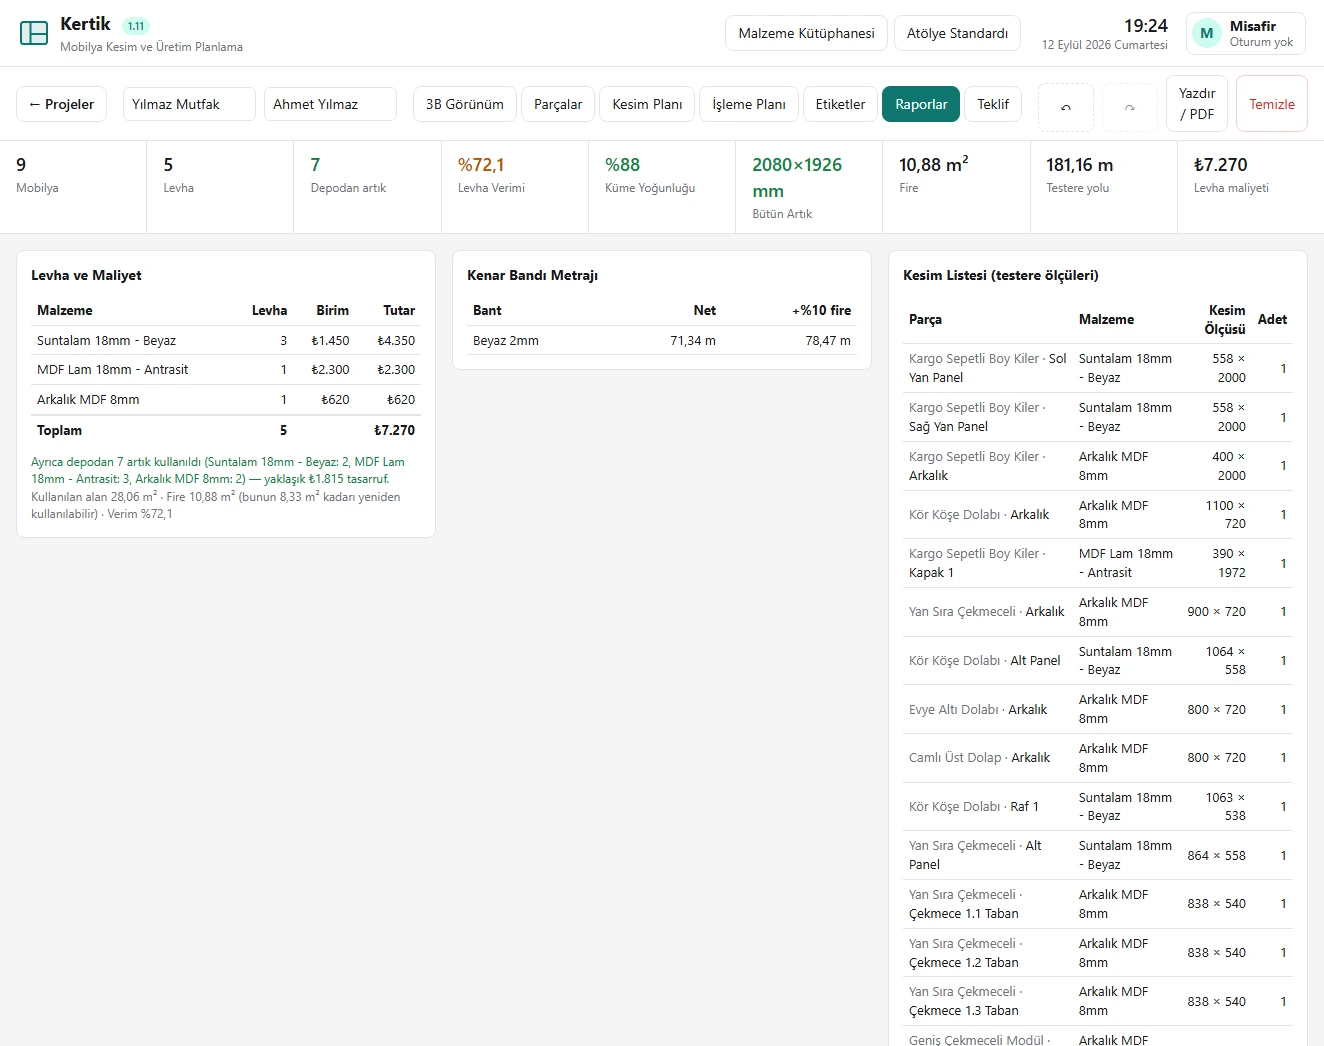Click the redo arrow icon
This screenshot has height=1046, width=1324.
1130,107
